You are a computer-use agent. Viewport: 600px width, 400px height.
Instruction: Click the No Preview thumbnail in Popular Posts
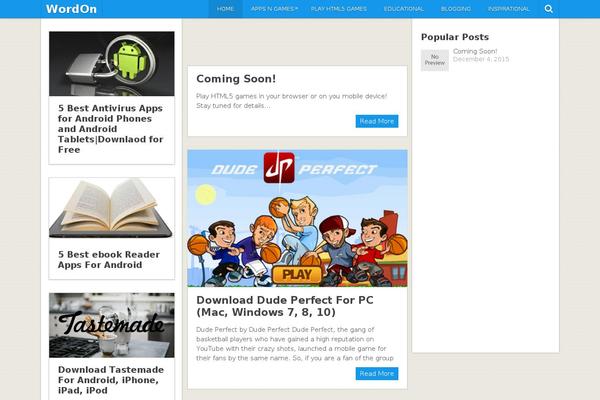435,60
